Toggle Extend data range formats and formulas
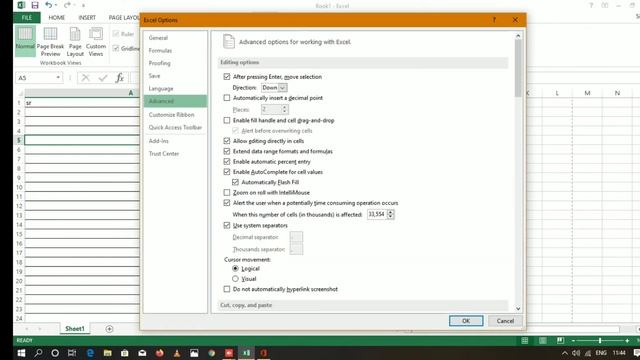640x360 pixels. [x=227, y=151]
